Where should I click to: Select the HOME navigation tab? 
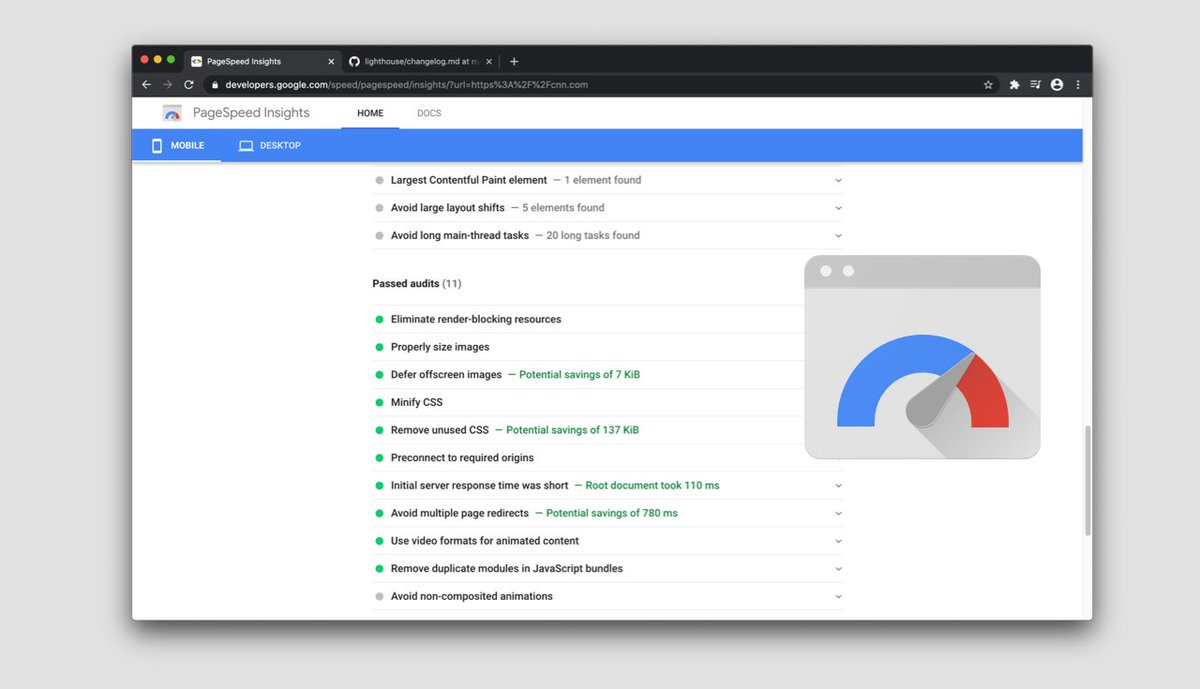[x=370, y=113]
